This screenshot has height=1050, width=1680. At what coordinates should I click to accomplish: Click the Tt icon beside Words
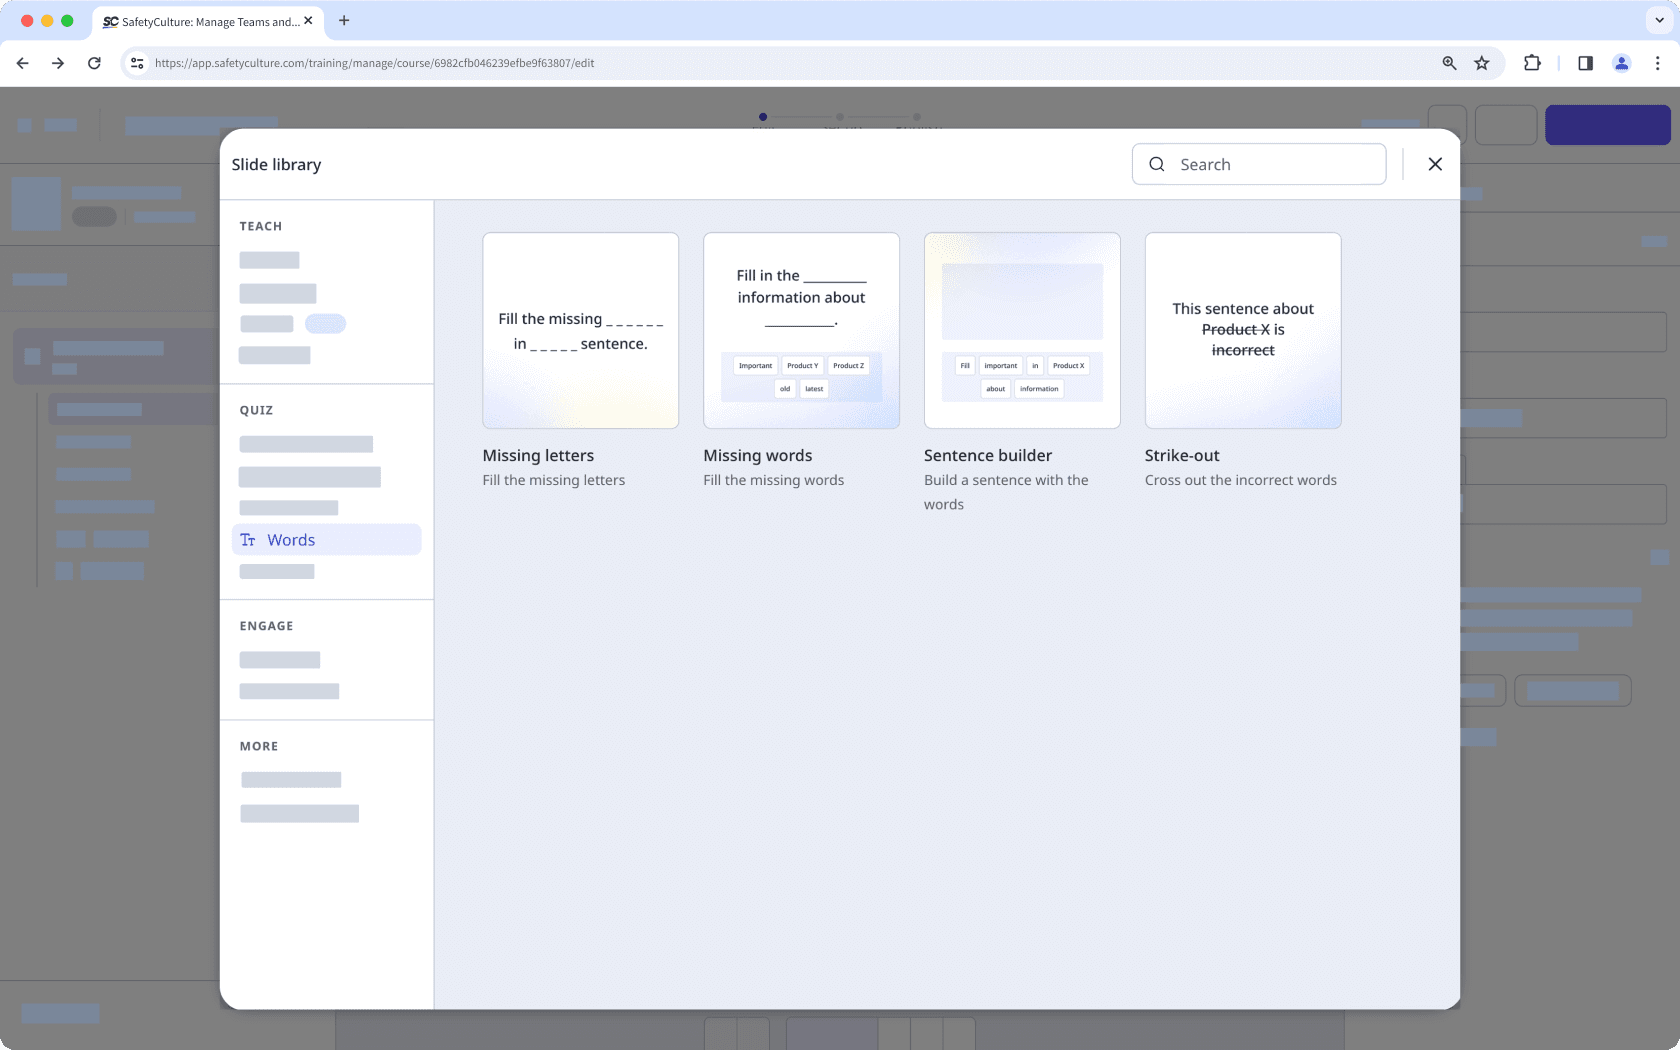(x=247, y=539)
